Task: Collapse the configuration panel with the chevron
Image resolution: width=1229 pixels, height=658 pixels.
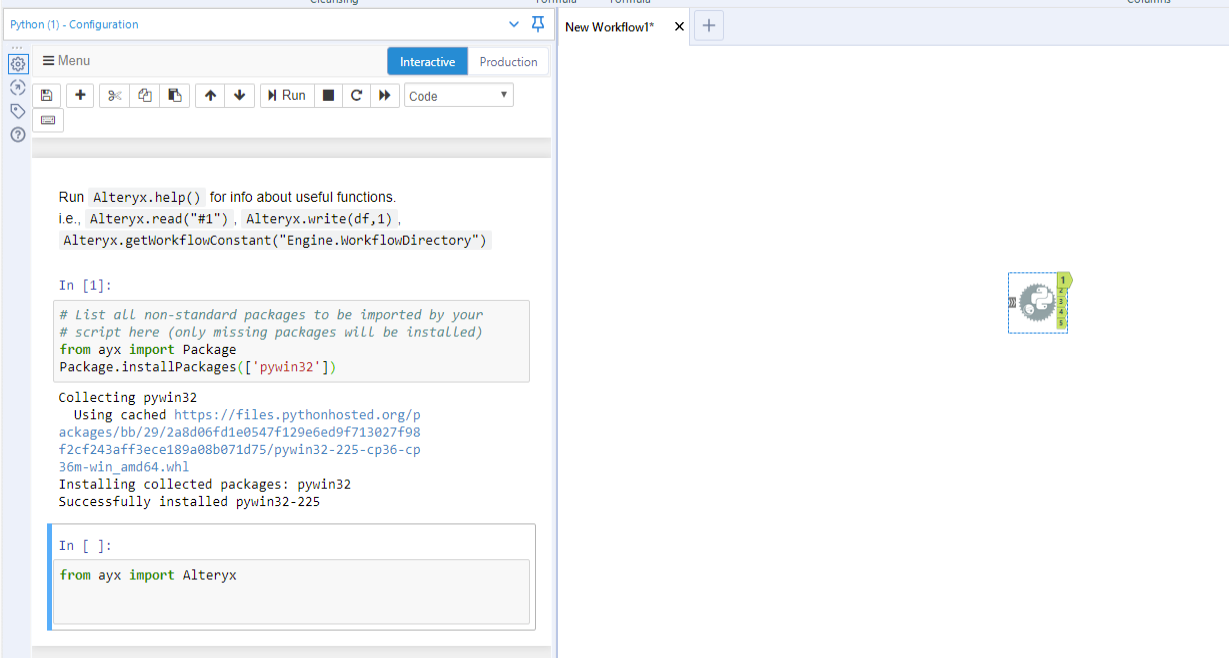Action: 513,24
